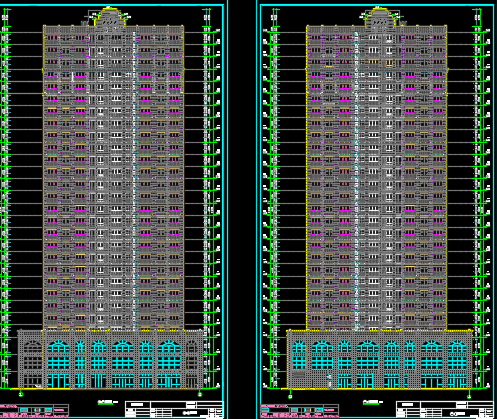
Task: Select the white title block of left sheet
Action: [174, 409]
